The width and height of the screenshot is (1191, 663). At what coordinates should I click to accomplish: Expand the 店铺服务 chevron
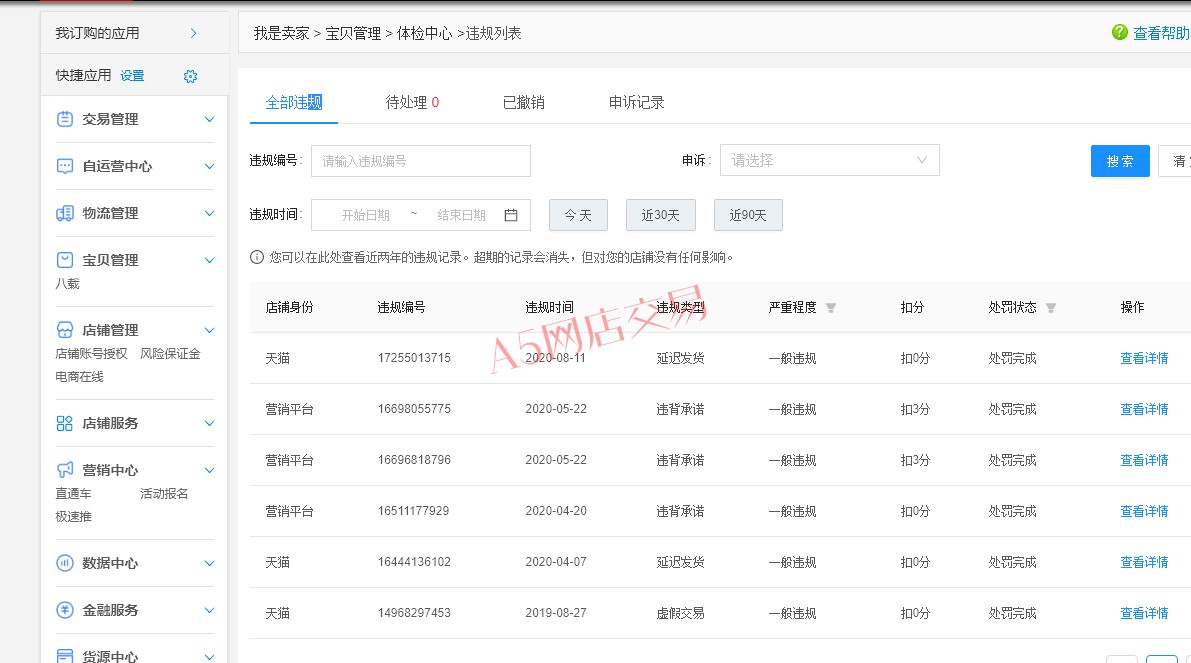click(210, 424)
